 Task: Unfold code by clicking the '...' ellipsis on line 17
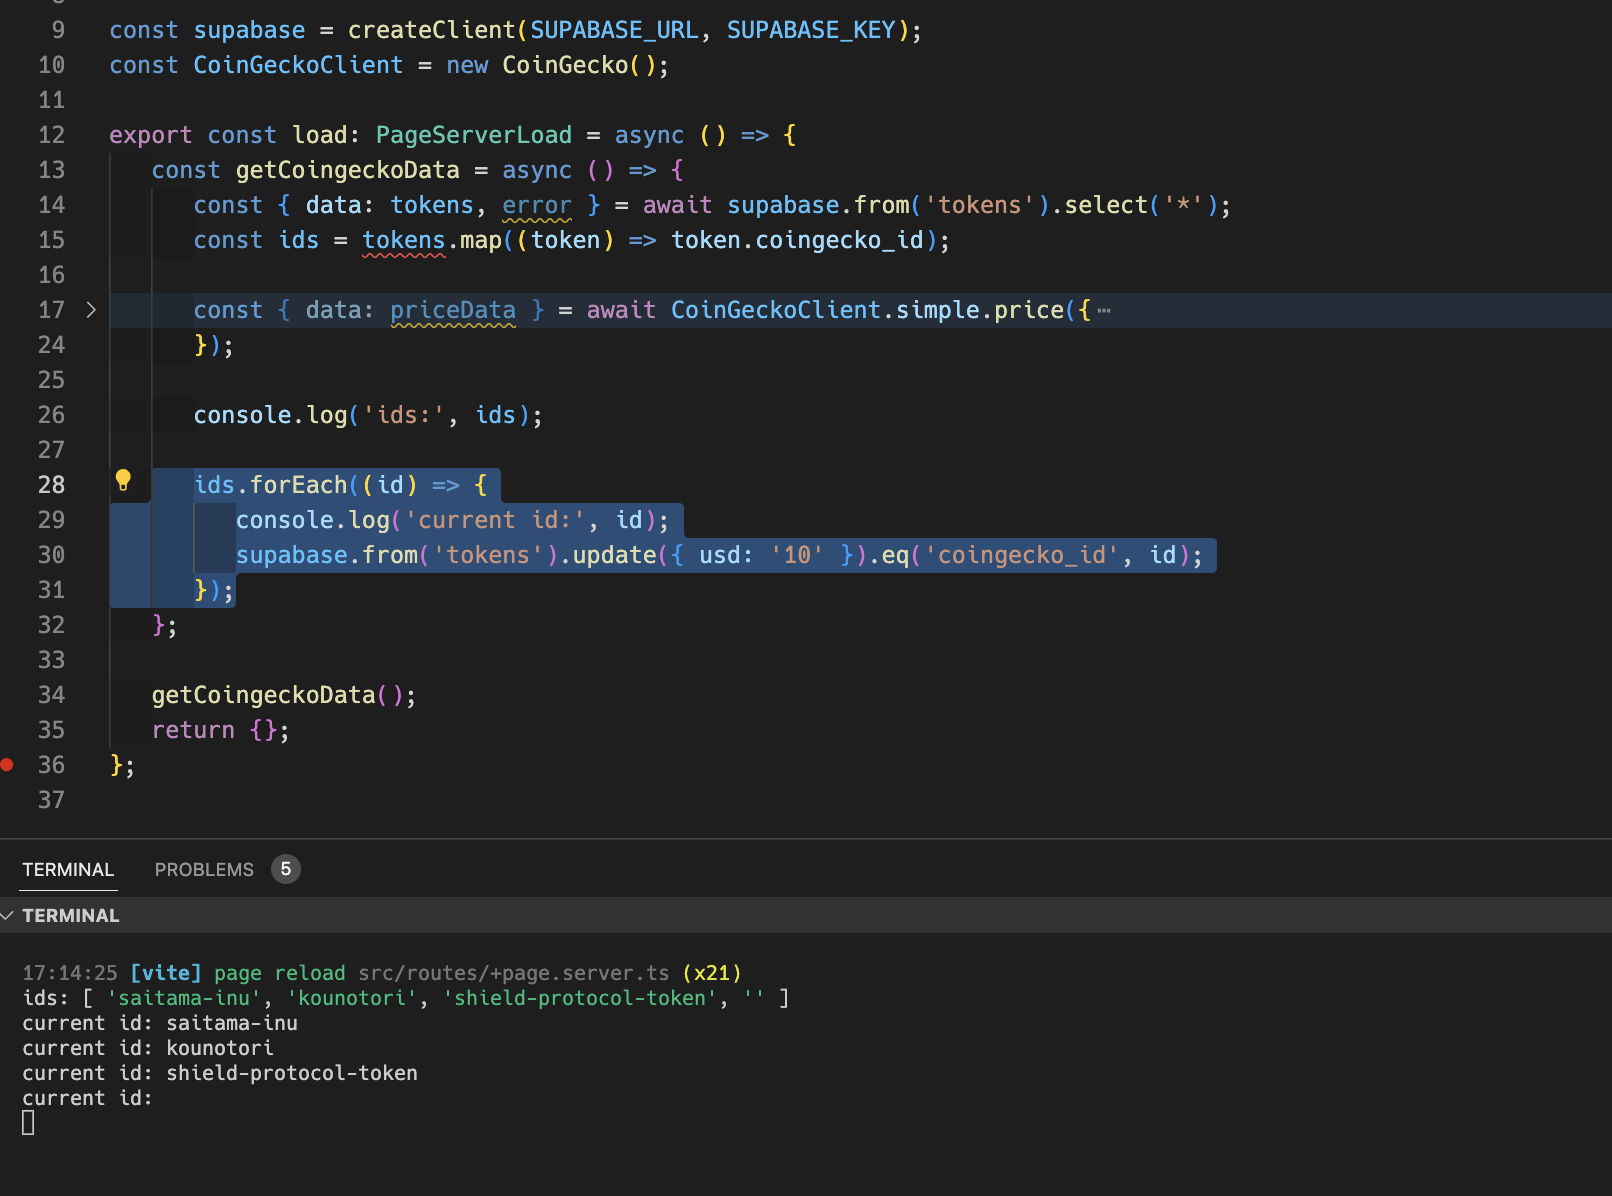point(1103,310)
